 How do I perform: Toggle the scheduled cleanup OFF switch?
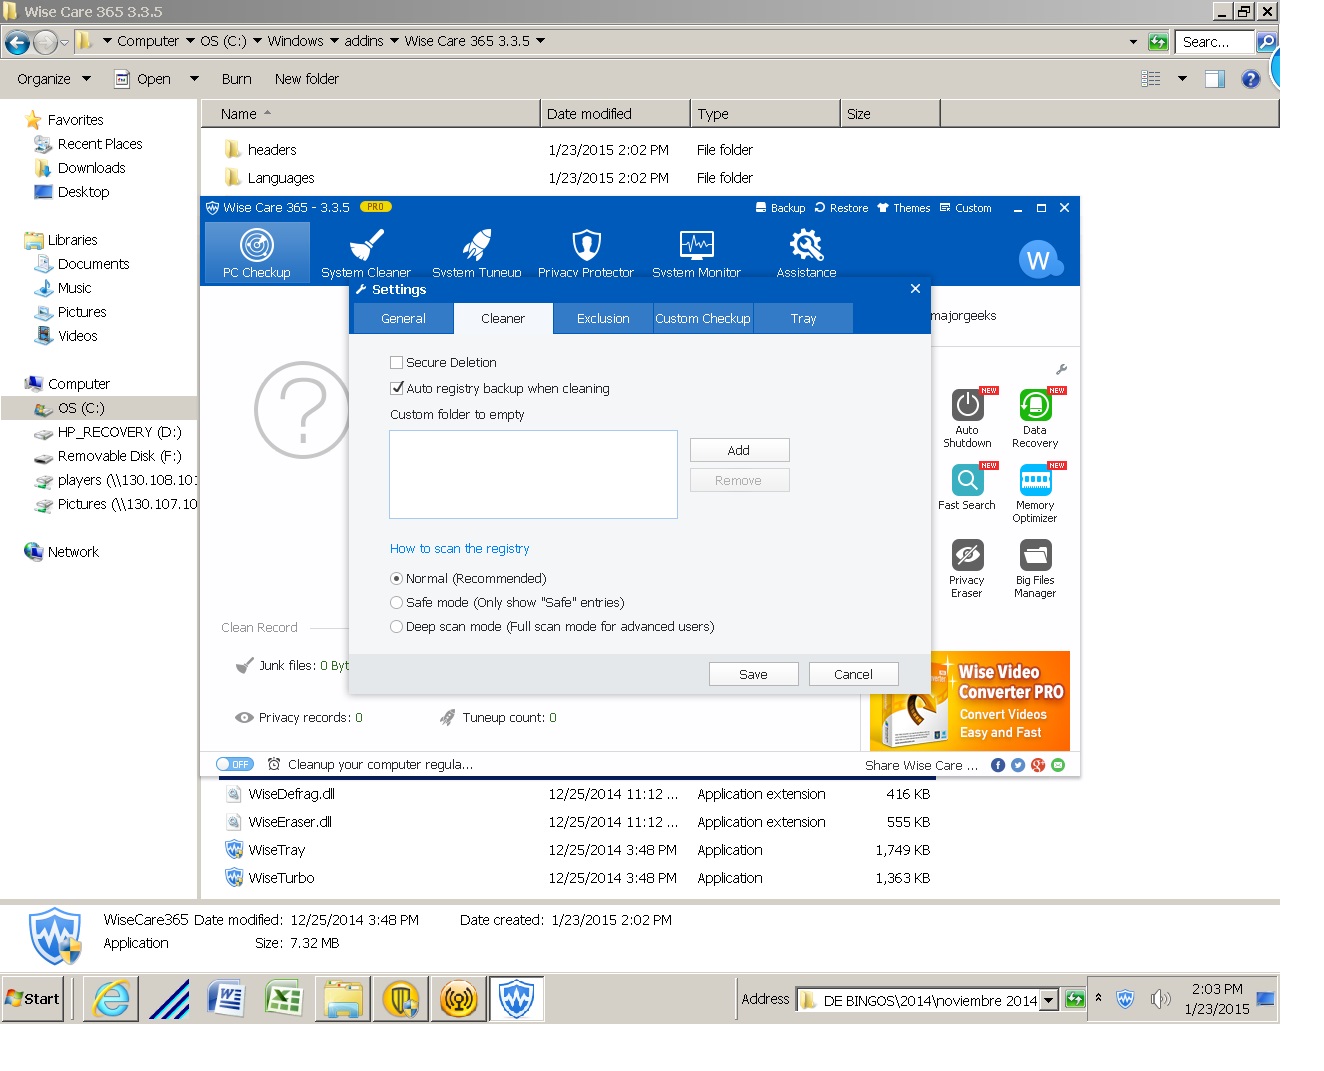pos(235,765)
